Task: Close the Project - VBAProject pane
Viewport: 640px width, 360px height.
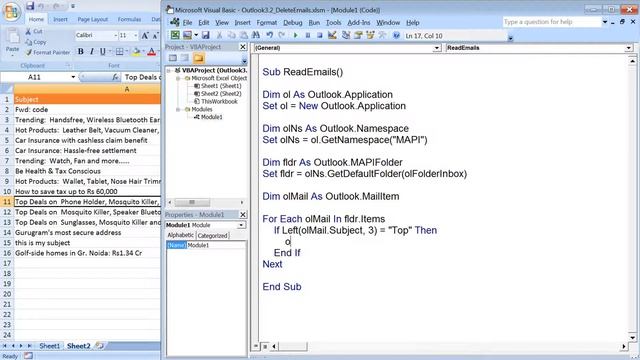Action: [242, 47]
